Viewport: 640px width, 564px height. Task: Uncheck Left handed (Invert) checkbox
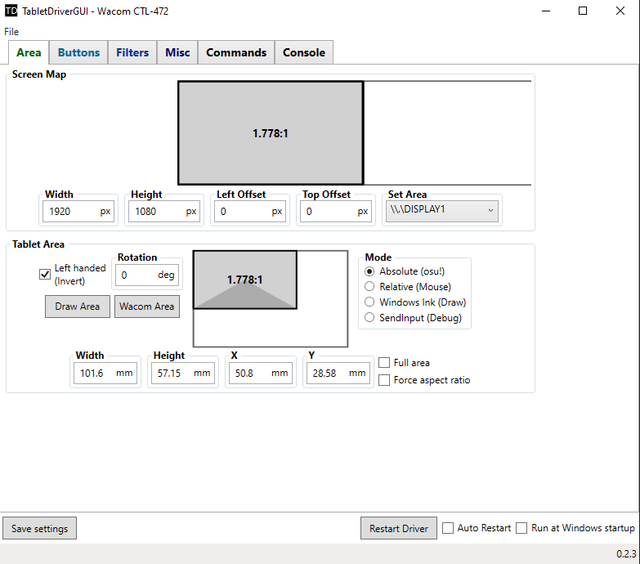coord(45,275)
